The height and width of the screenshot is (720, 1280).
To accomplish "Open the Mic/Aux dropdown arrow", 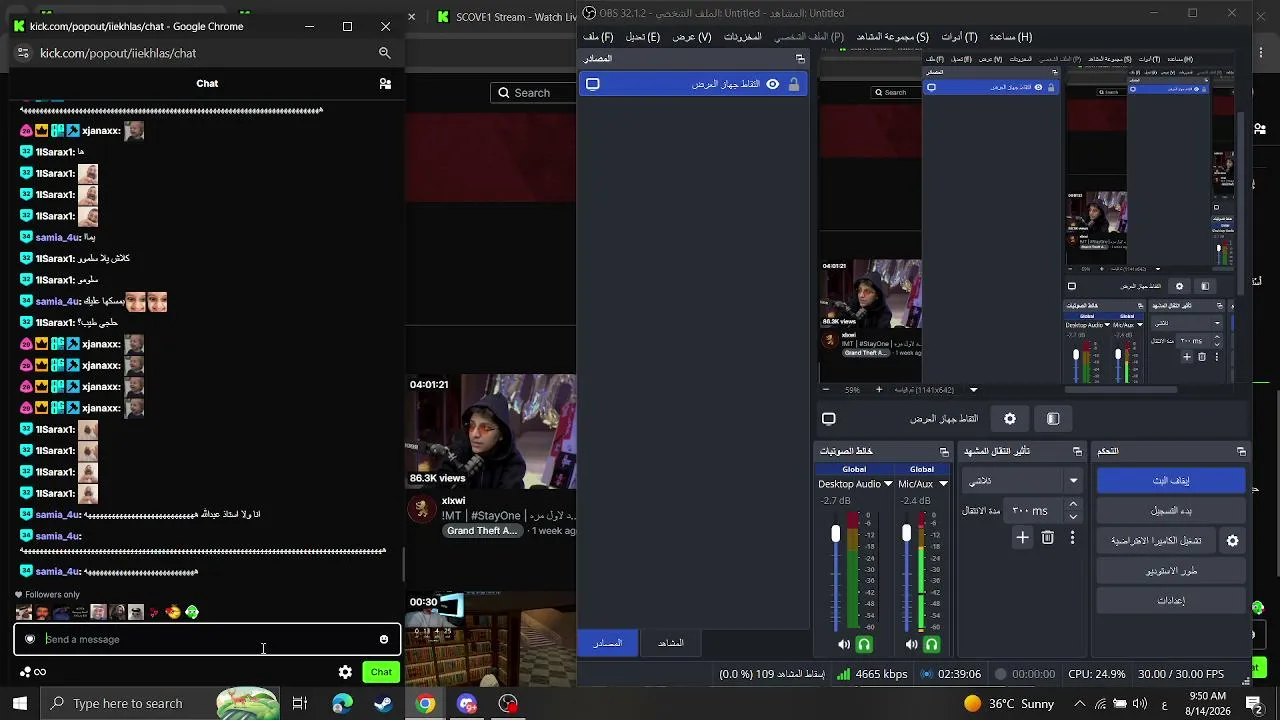I will (x=943, y=484).
